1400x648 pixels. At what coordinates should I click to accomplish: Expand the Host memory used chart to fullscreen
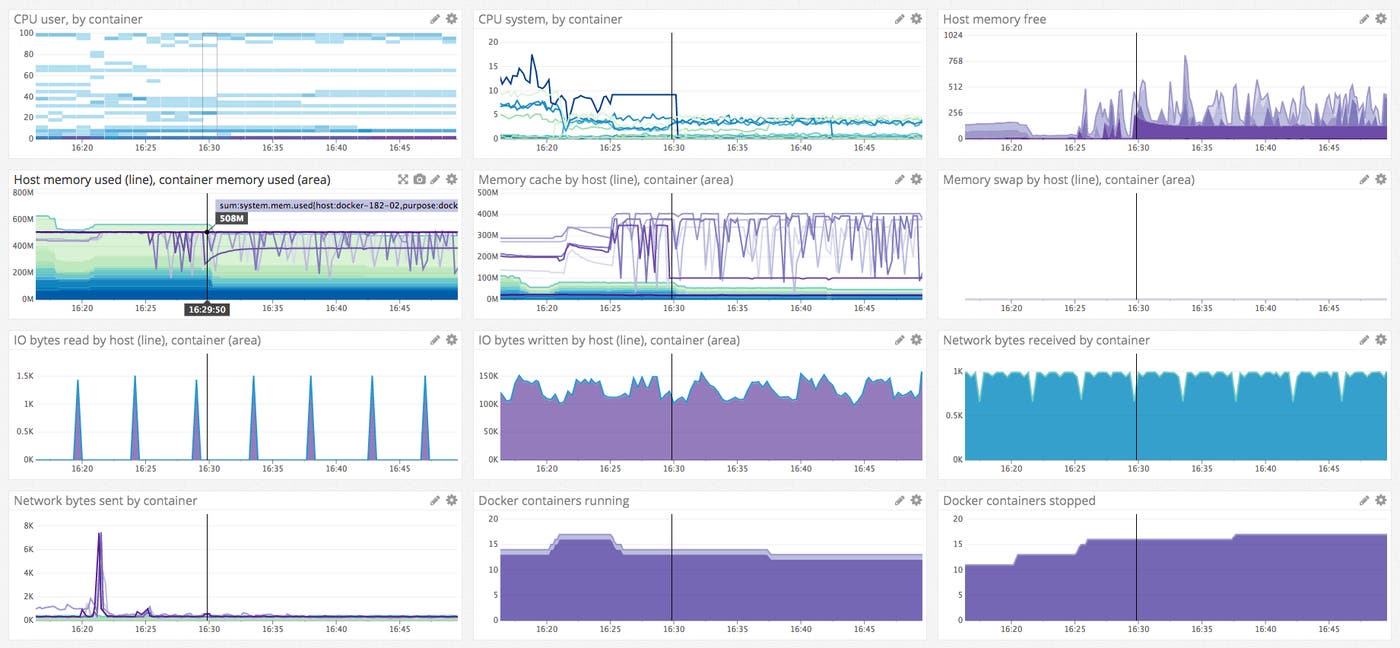pyautogui.click(x=403, y=179)
